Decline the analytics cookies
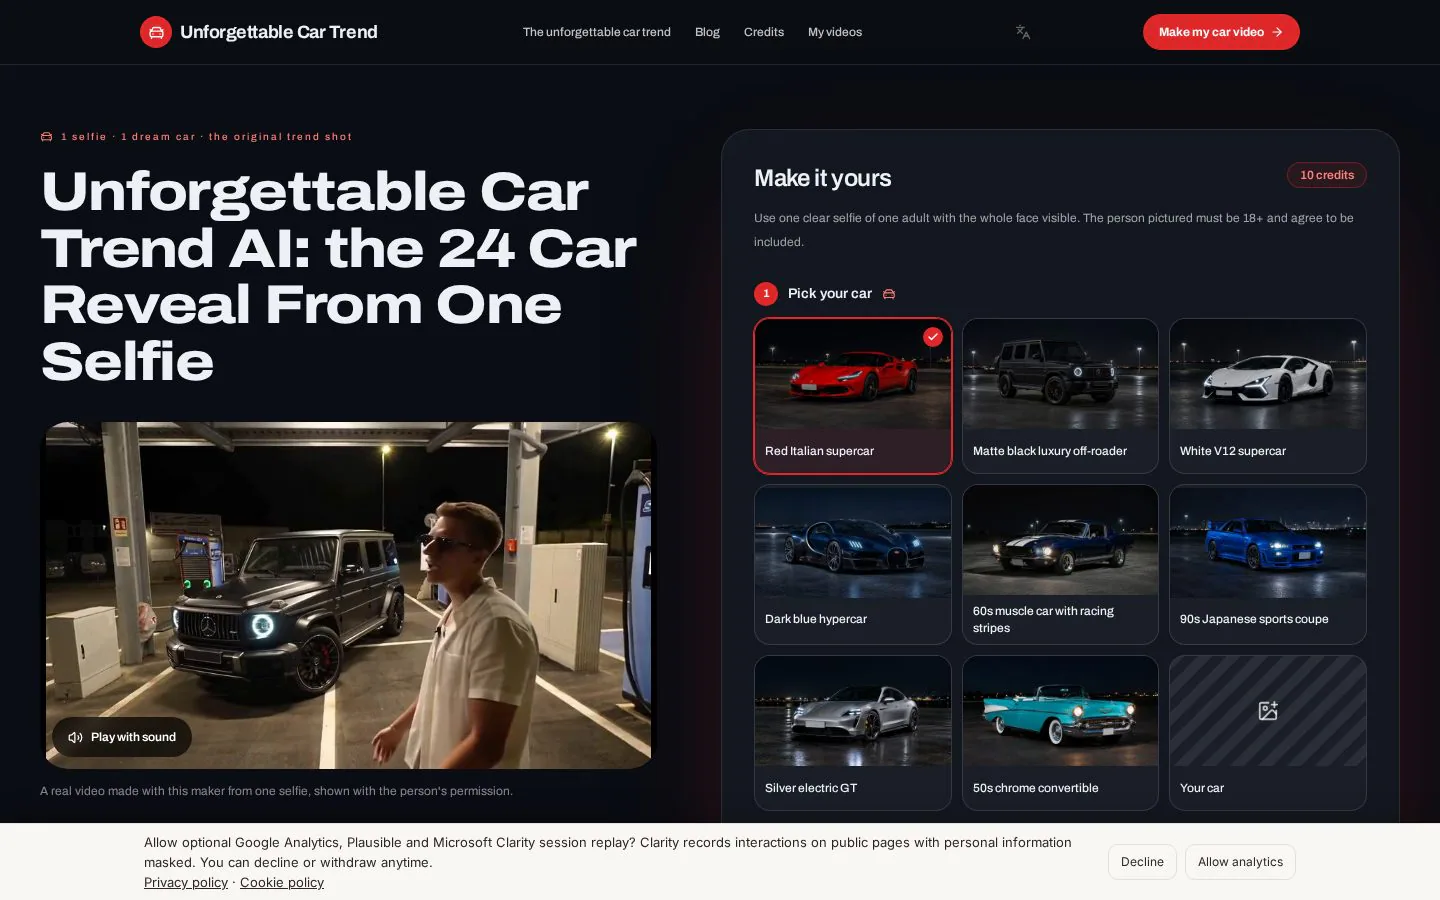This screenshot has height=900, width=1440. click(x=1142, y=862)
